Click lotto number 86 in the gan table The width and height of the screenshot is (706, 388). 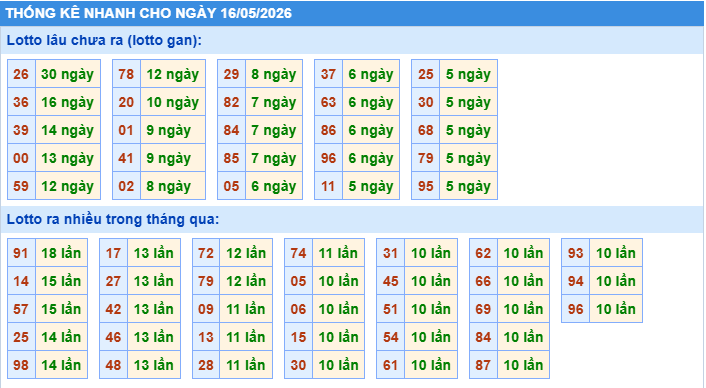tap(329, 130)
